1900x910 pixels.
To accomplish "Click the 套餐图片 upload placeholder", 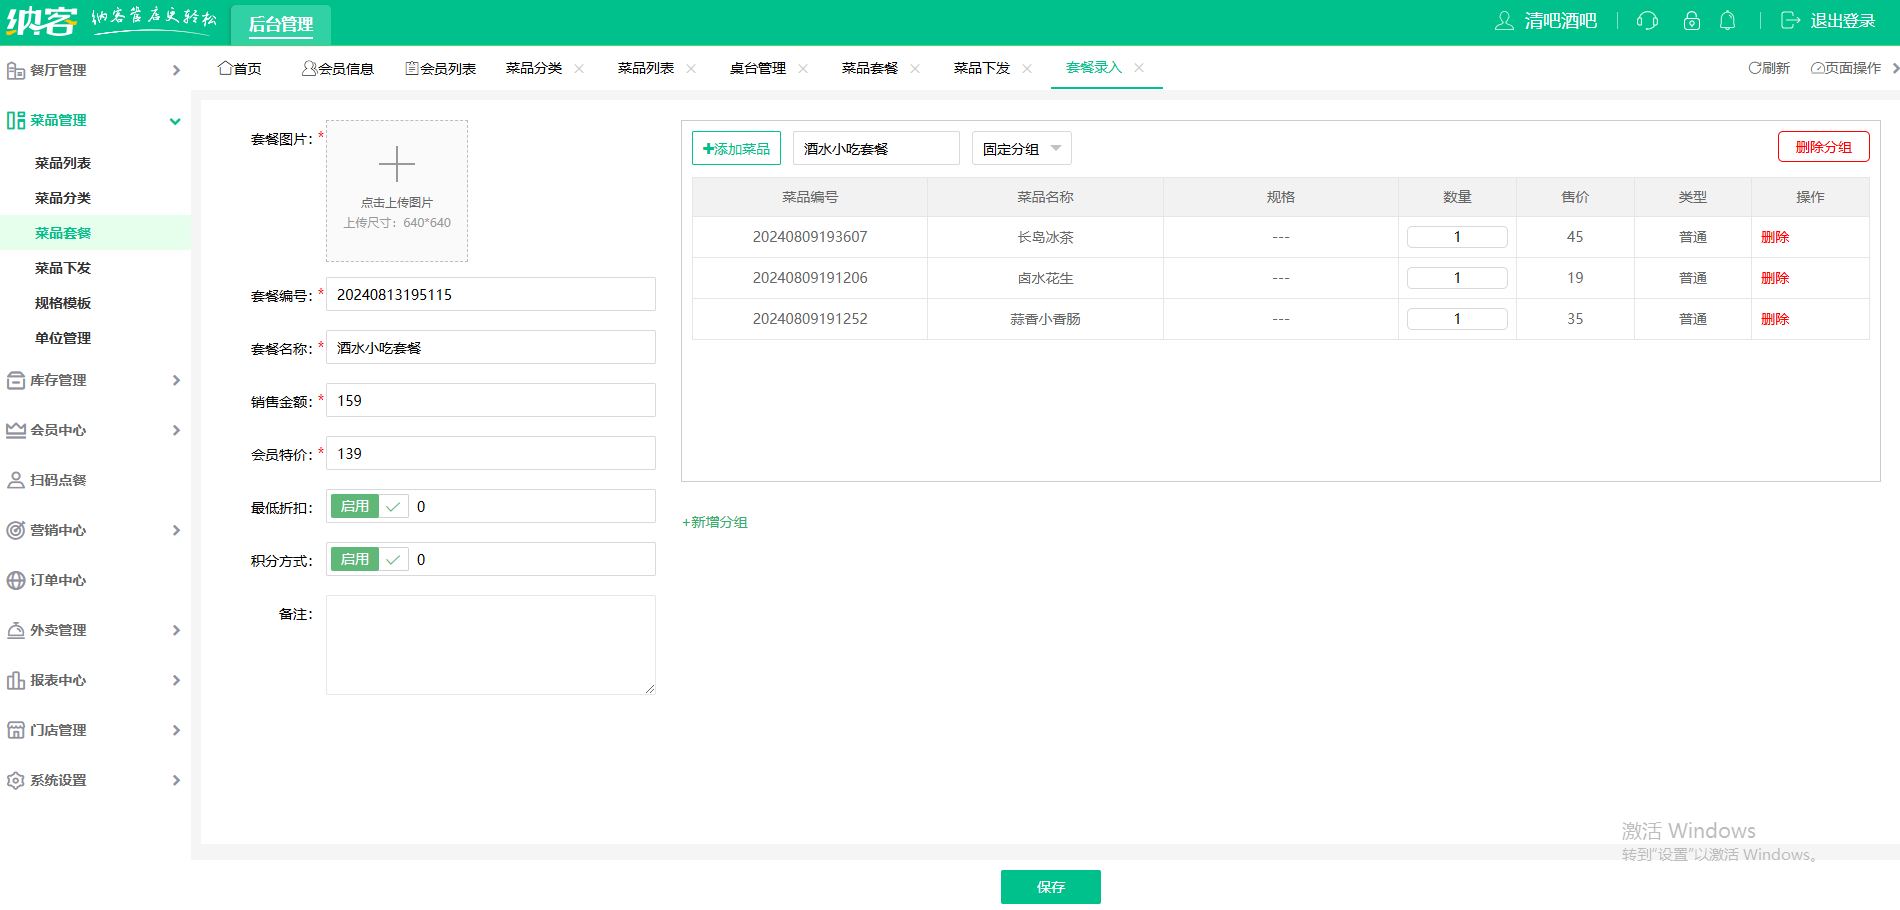I will (x=396, y=190).
